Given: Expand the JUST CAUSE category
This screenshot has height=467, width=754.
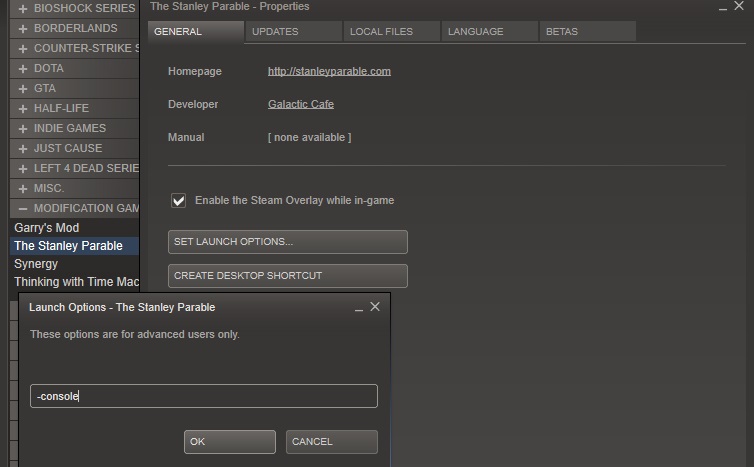Looking at the screenshot, I should [x=23, y=149].
